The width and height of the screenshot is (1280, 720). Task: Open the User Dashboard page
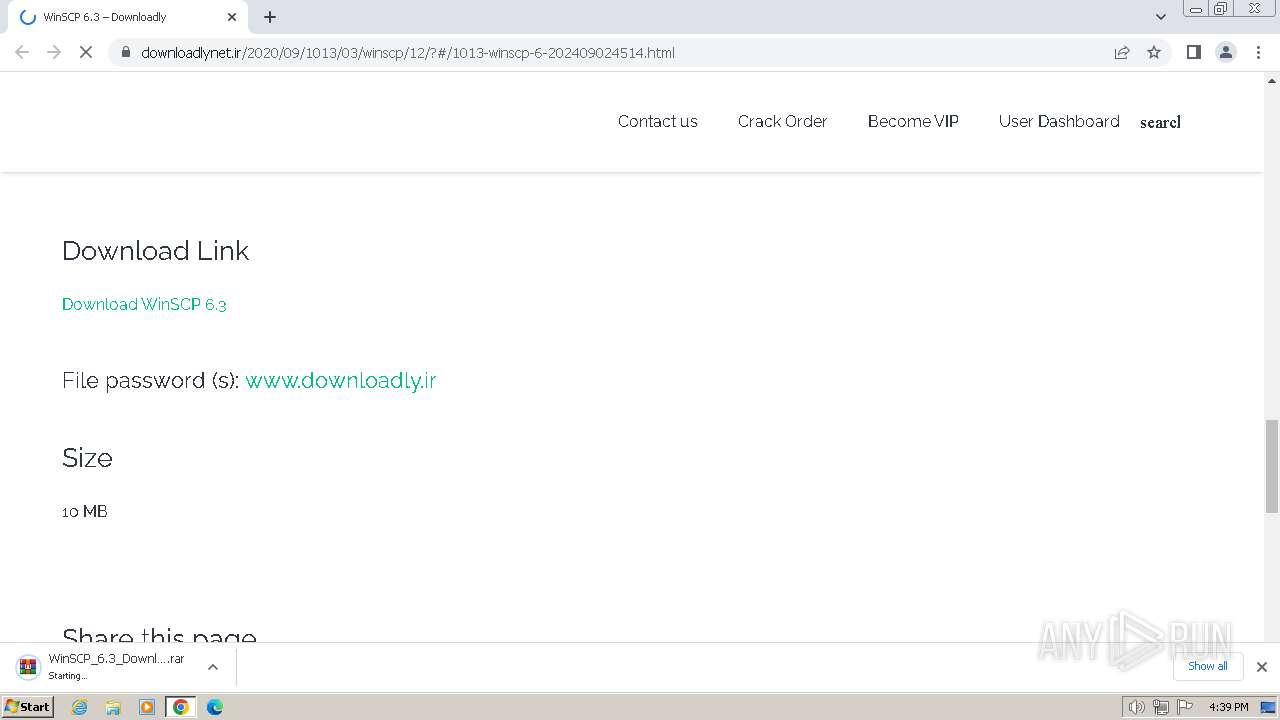[x=1059, y=121]
